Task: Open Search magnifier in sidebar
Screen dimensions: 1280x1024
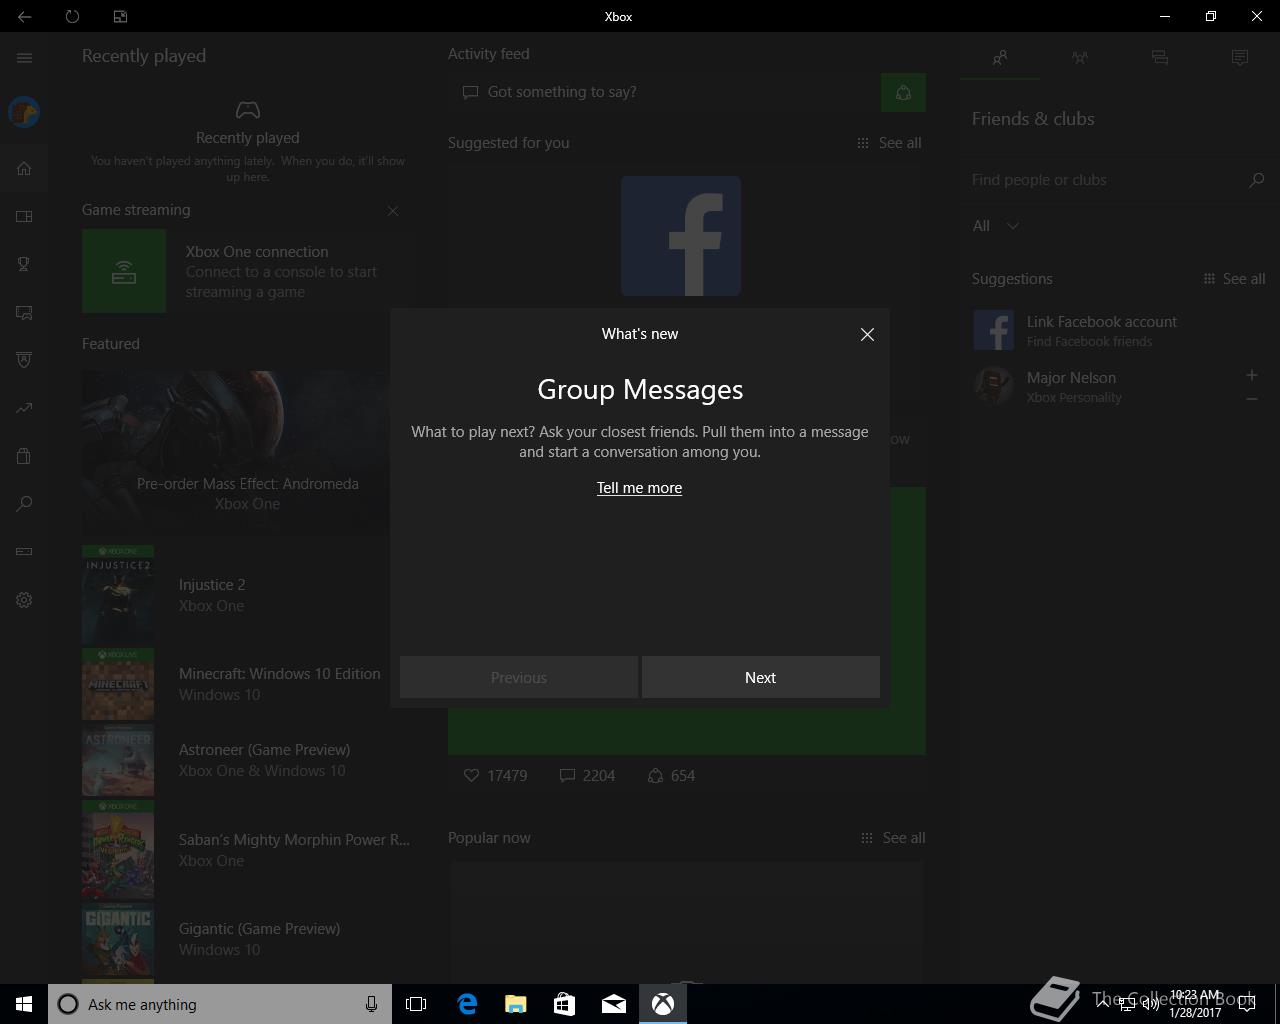Action: tap(24, 504)
